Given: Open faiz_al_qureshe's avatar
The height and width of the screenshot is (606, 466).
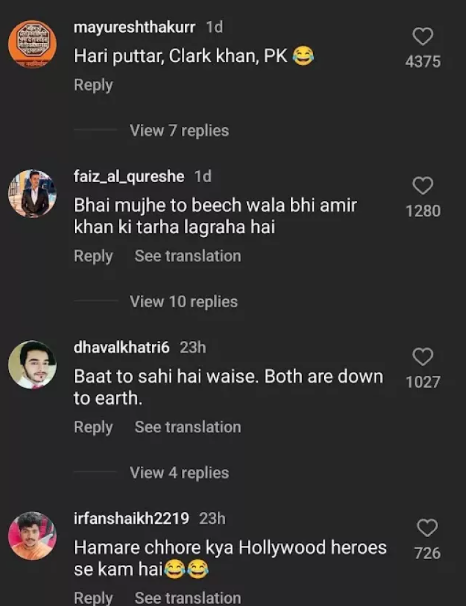Looking at the screenshot, I should 32,193.
